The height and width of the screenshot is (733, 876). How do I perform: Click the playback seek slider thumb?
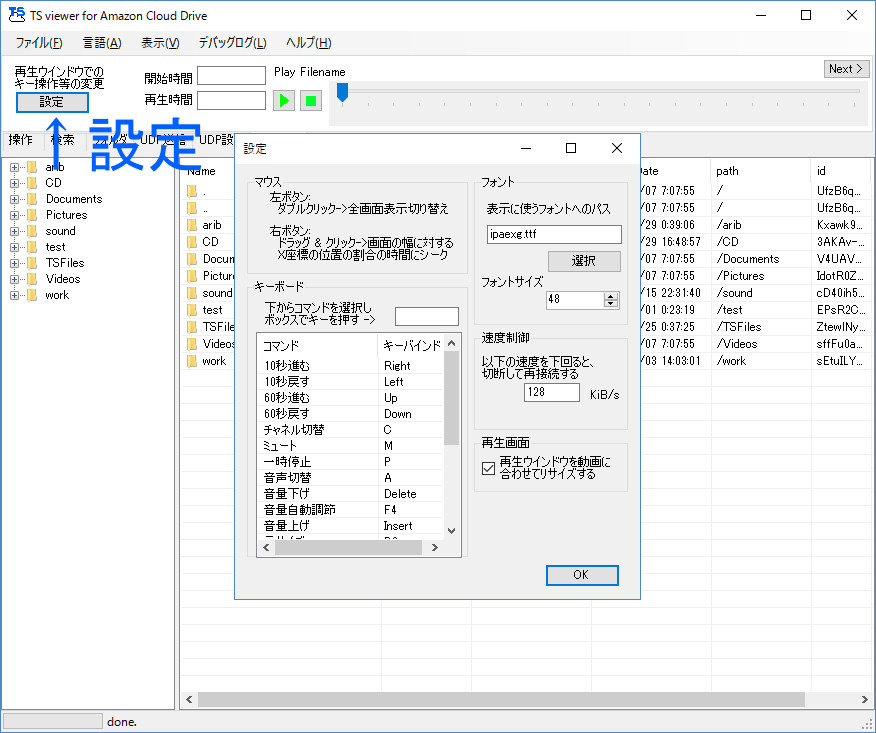pyautogui.click(x=342, y=92)
